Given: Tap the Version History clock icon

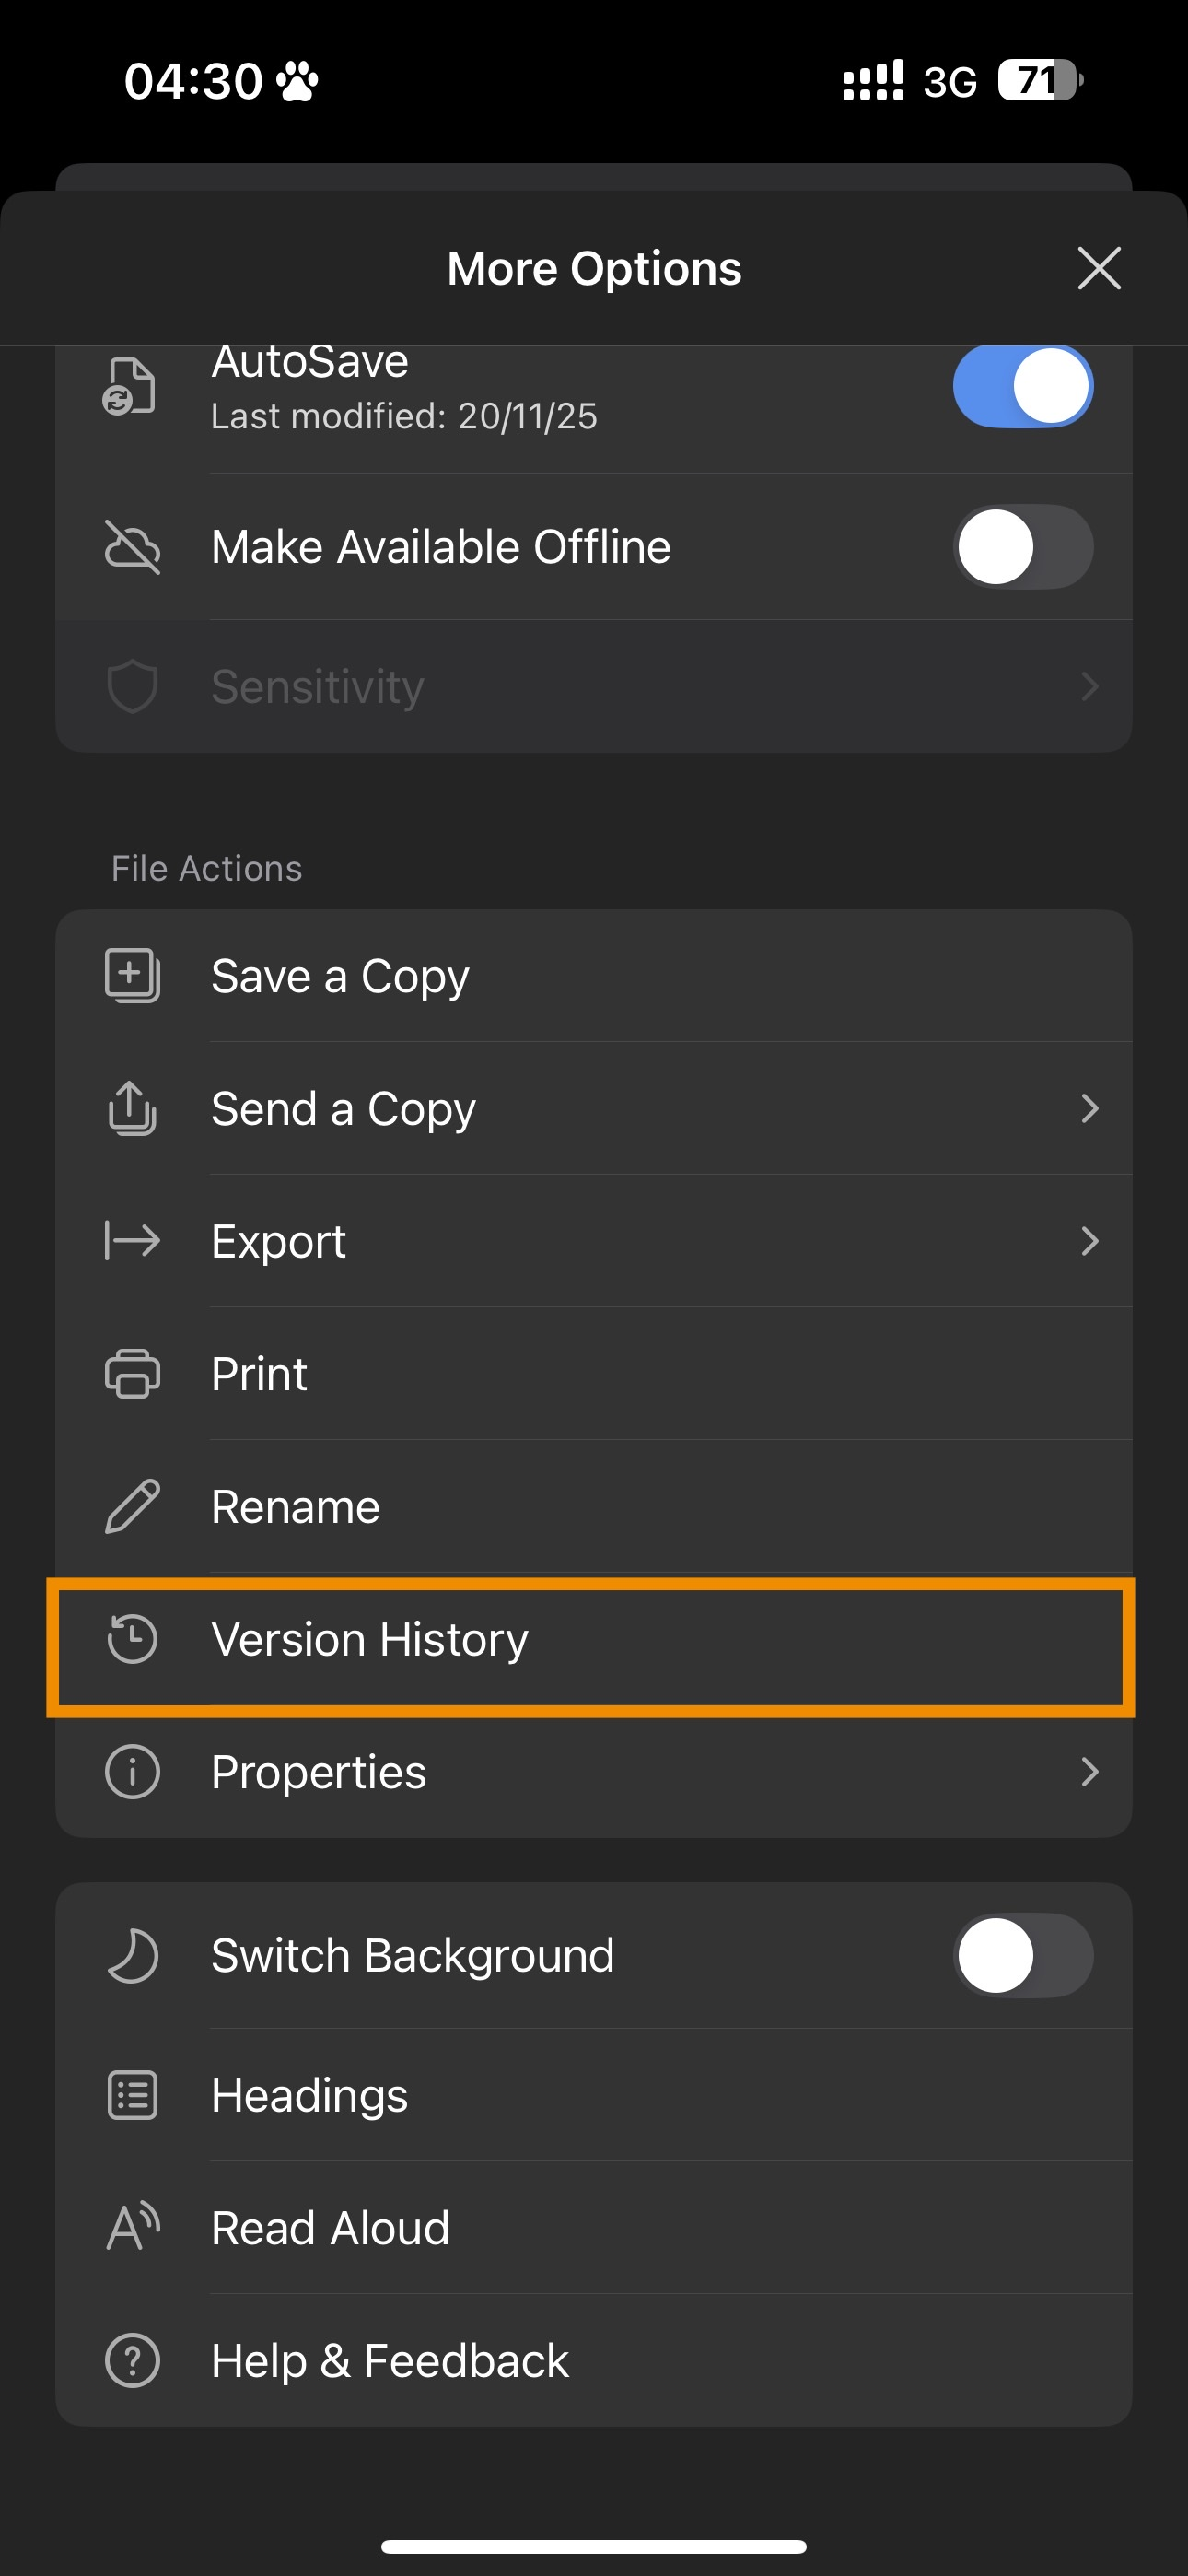Looking at the screenshot, I should click(x=132, y=1639).
